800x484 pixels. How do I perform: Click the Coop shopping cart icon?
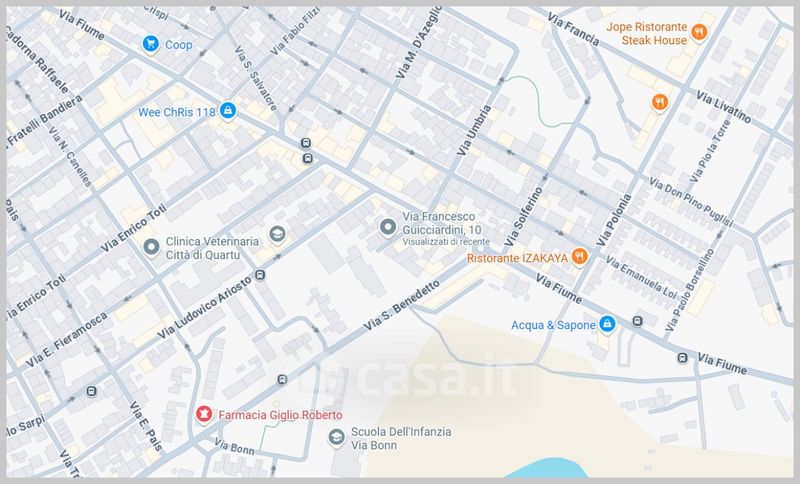[x=151, y=44]
